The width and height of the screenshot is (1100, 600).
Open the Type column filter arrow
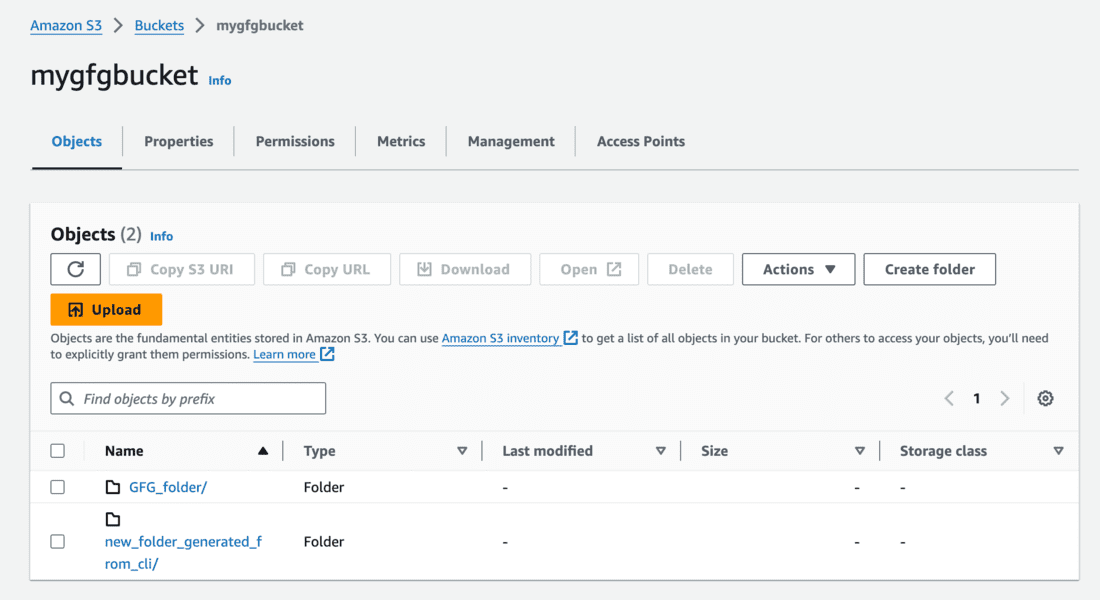[x=462, y=451]
